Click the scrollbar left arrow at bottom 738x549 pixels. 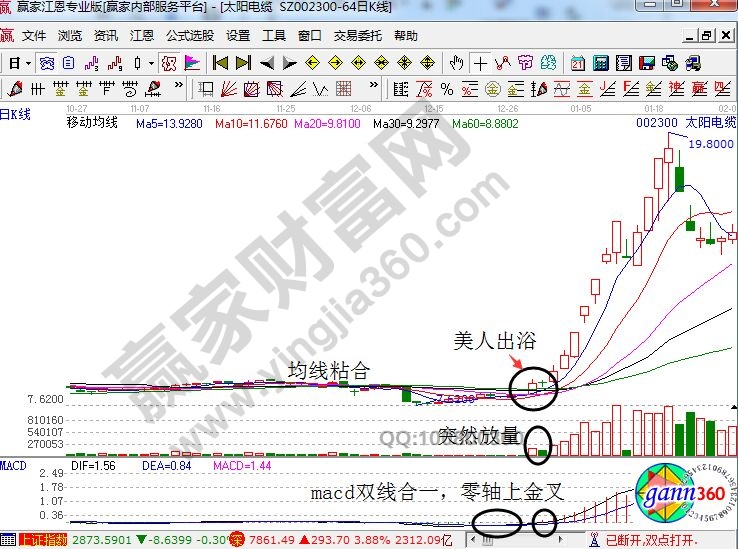click(473, 540)
